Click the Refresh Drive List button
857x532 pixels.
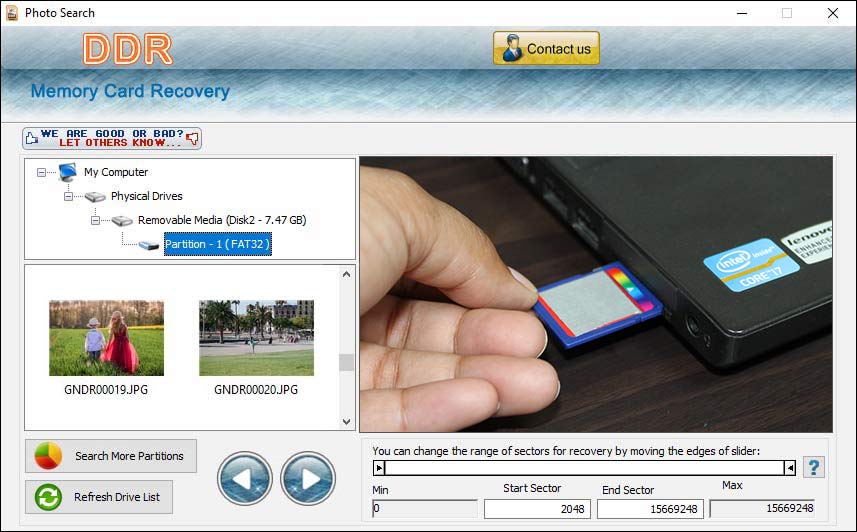coord(99,497)
